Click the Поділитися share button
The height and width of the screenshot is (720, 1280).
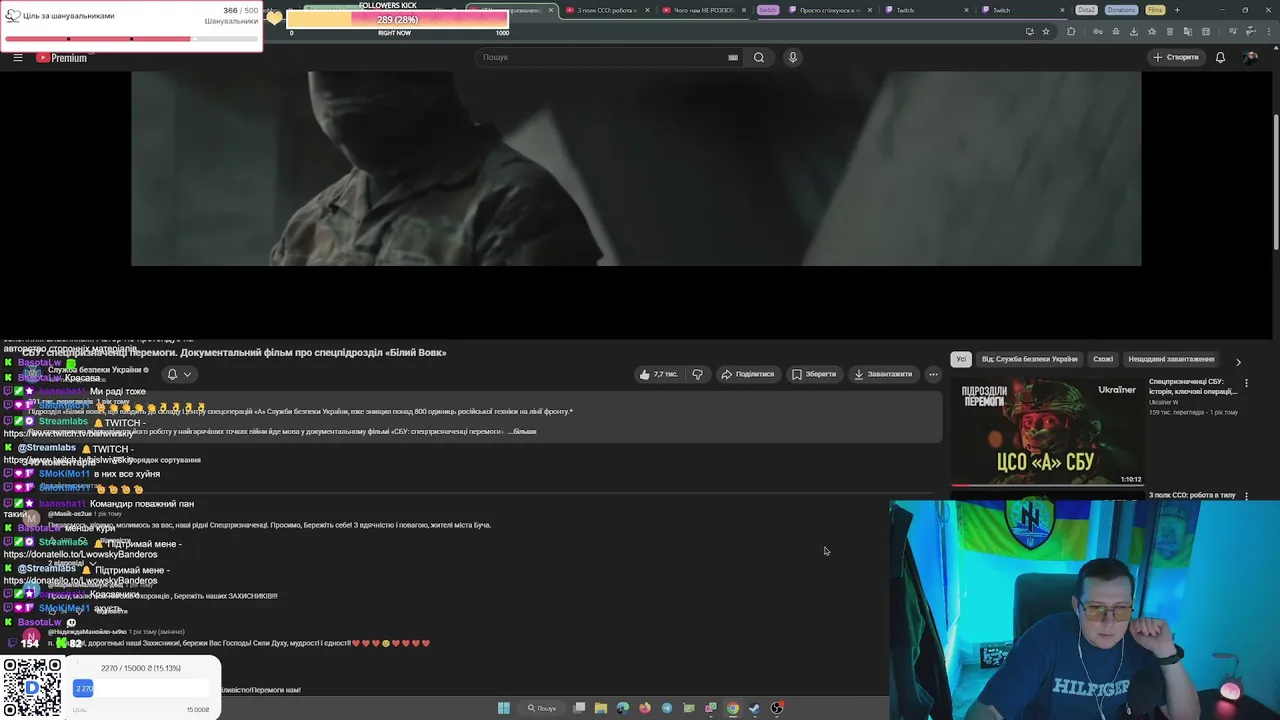748,374
